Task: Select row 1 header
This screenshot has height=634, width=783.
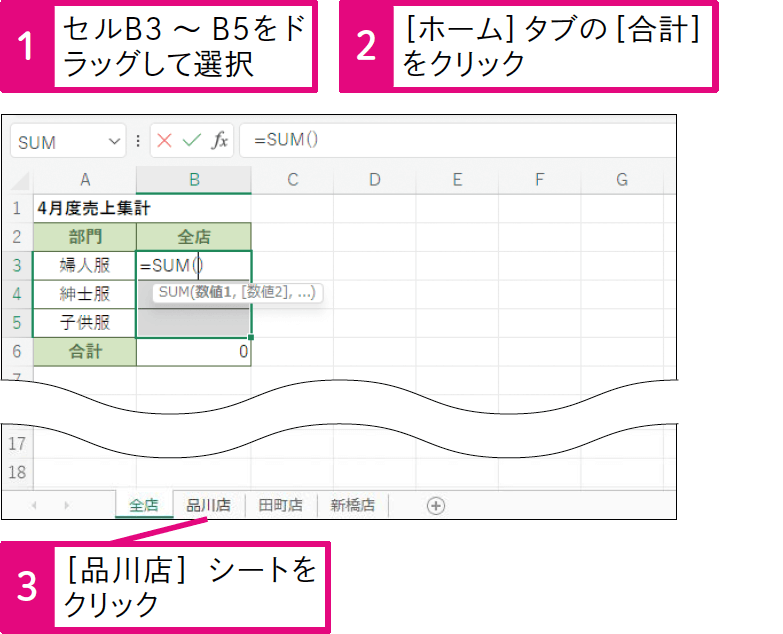Action: [17, 208]
